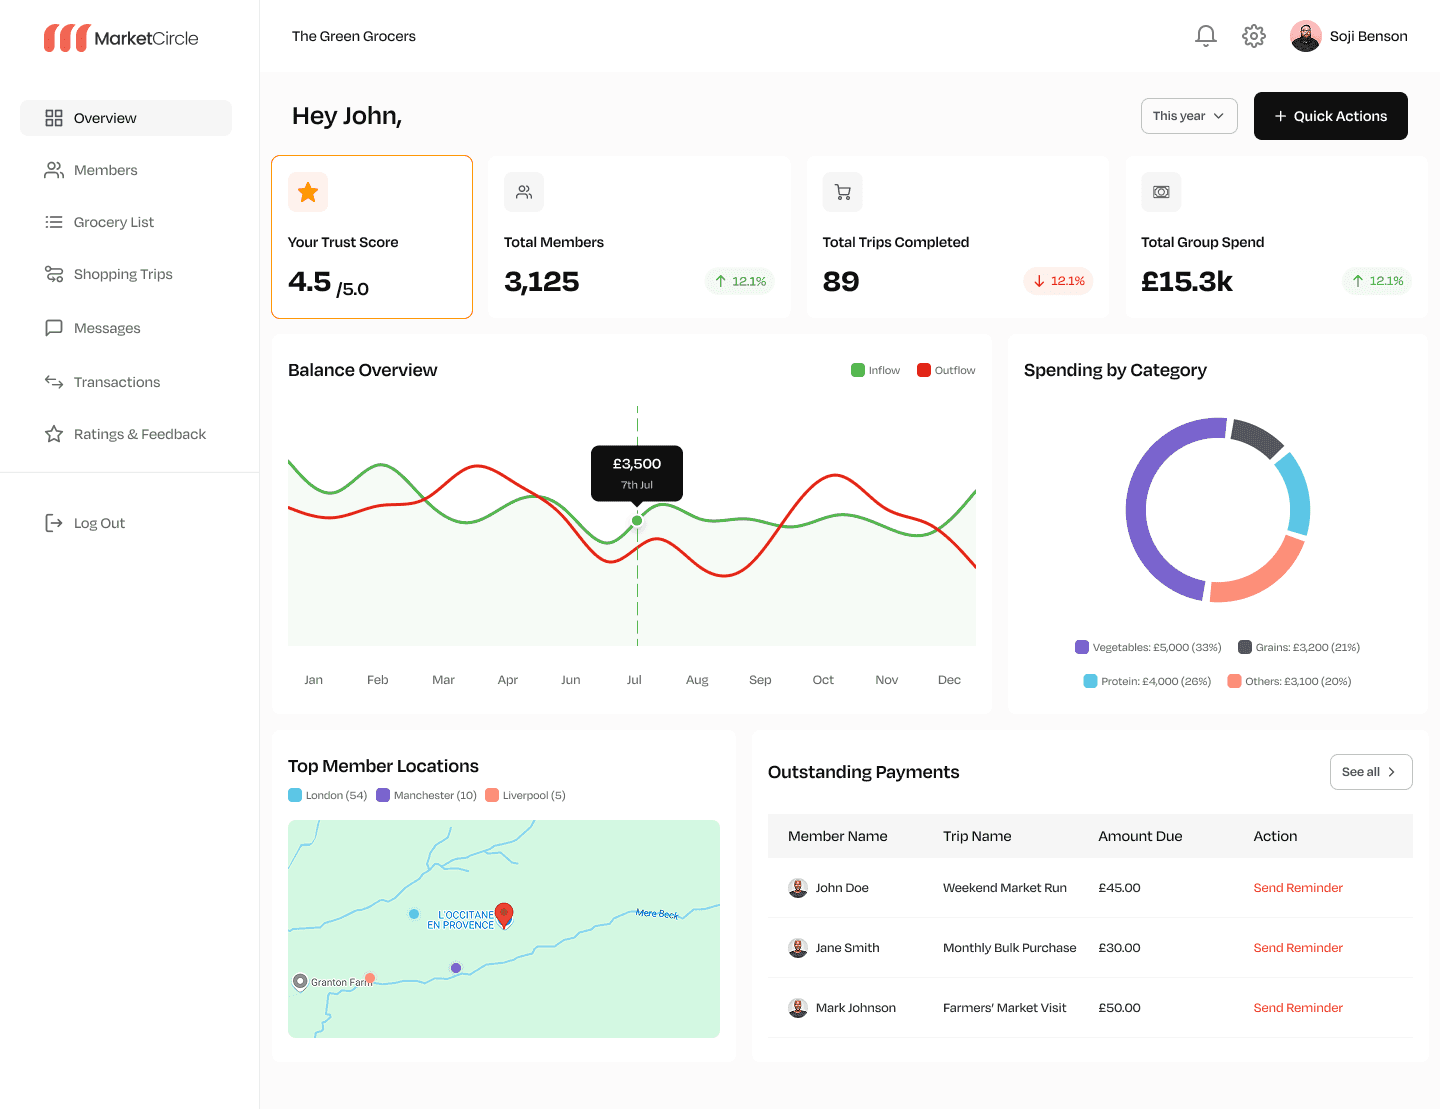Send Reminder to John Doe

pyautogui.click(x=1298, y=888)
